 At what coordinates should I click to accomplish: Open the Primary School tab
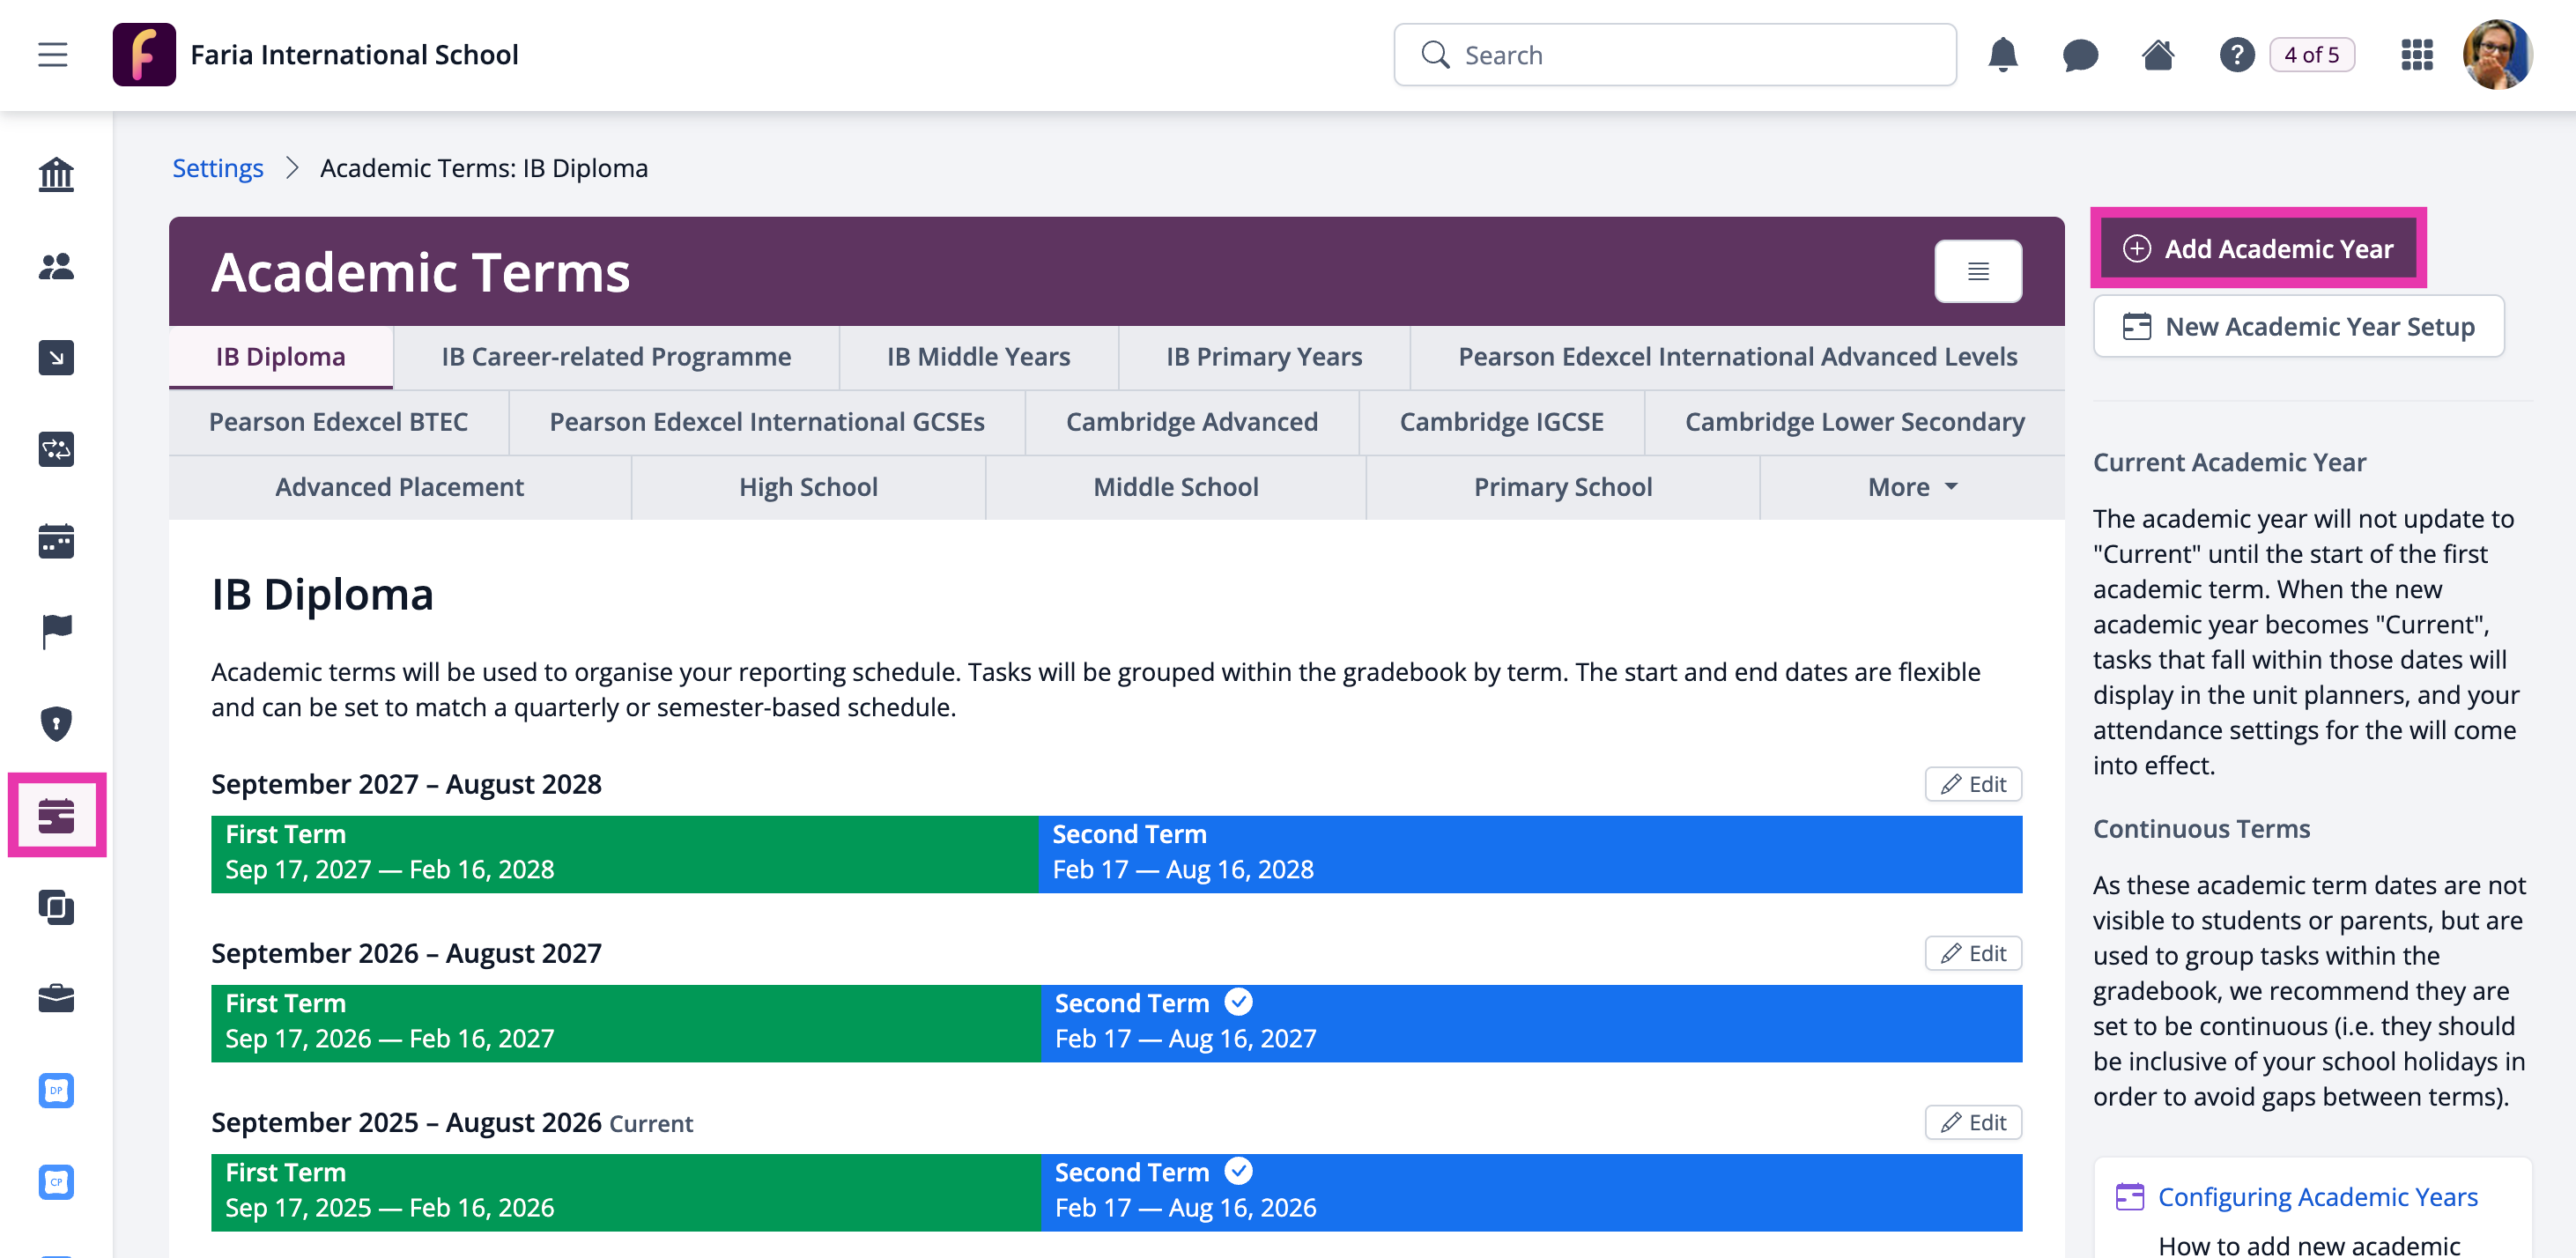(1563, 487)
